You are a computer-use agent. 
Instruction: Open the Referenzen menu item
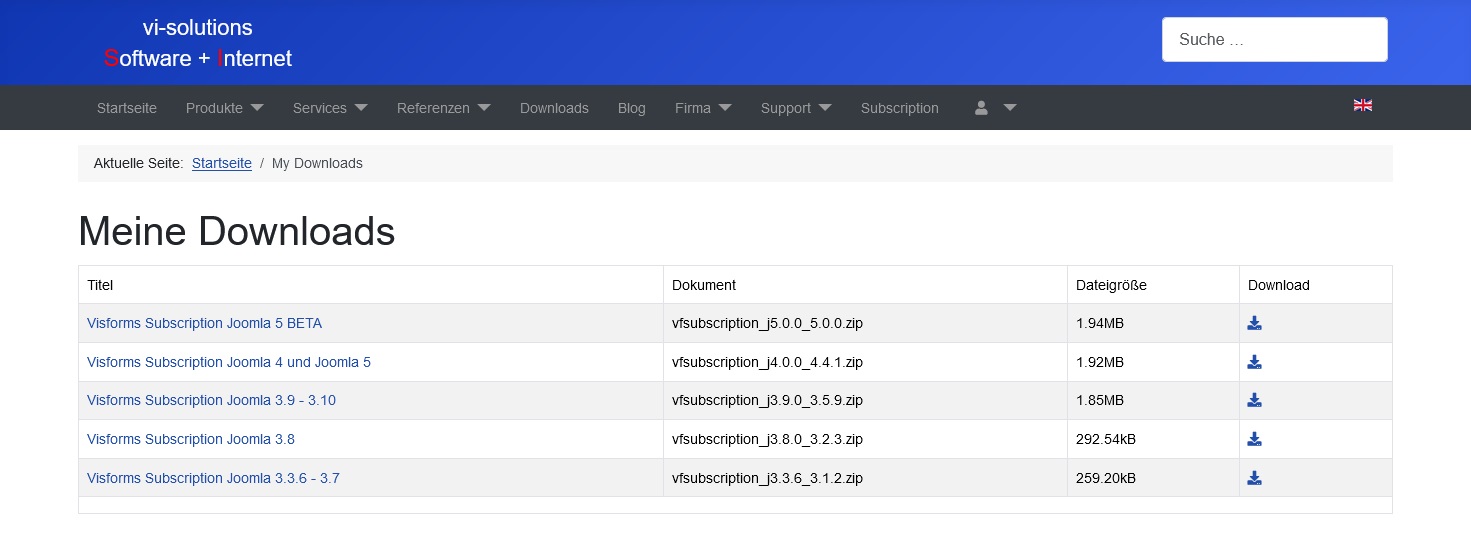tap(433, 108)
